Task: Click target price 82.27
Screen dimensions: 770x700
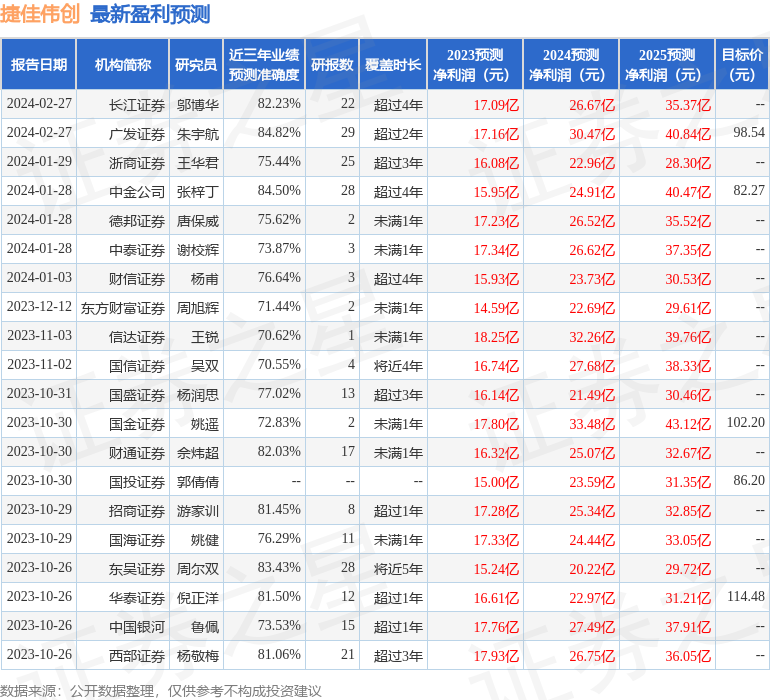Action: [749, 190]
